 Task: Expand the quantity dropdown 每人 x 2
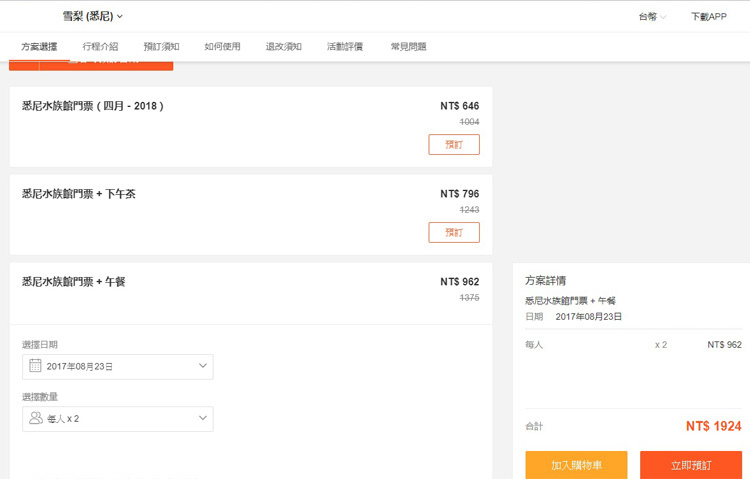[x=118, y=418]
